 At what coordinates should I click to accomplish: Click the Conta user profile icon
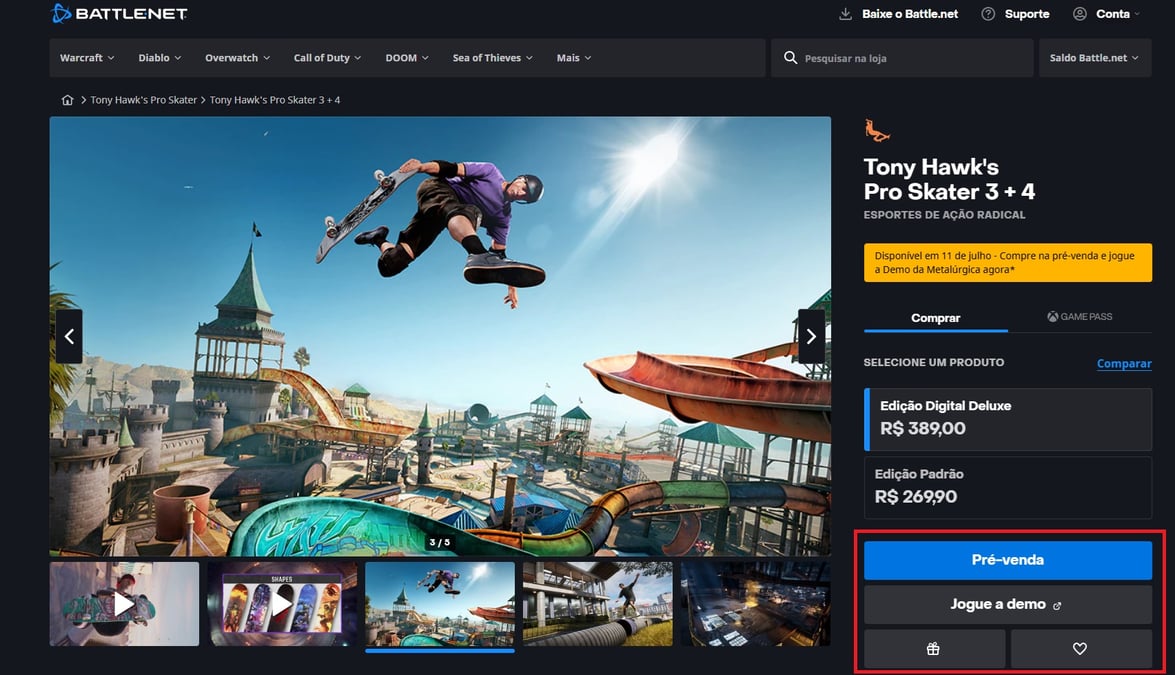pos(1080,13)
